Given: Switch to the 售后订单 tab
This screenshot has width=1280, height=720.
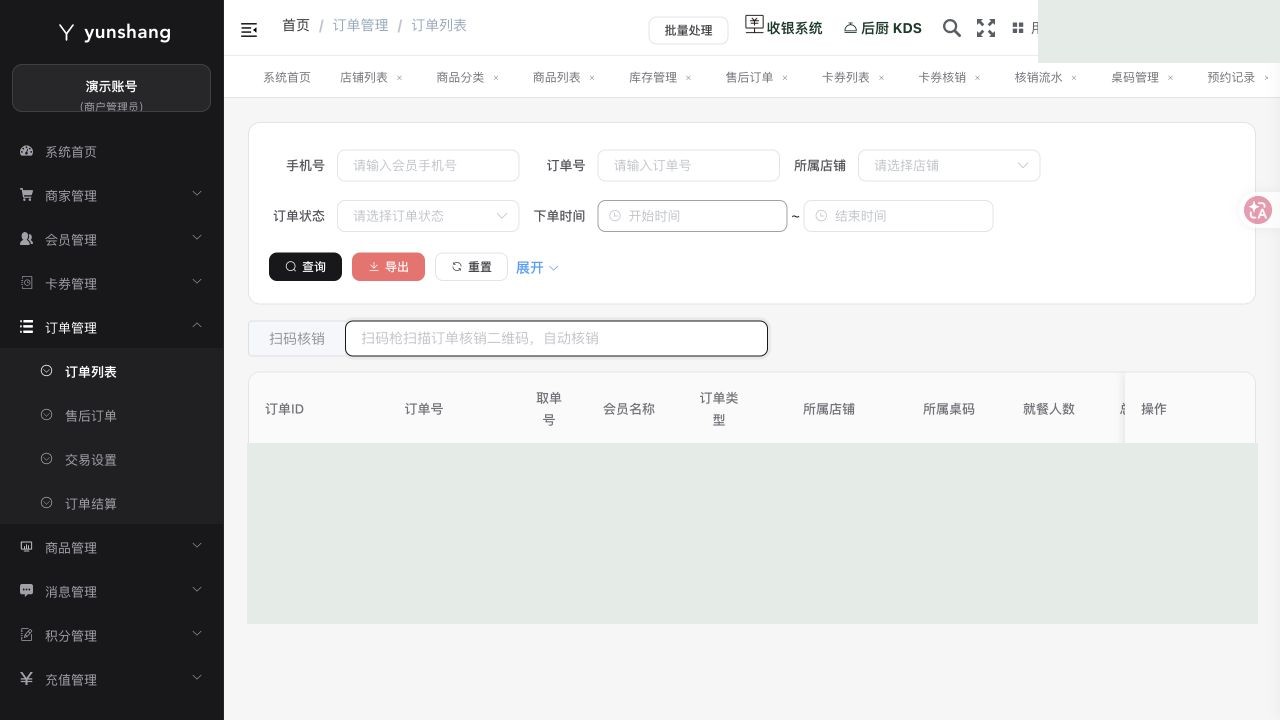Looking at the screenshot, I should click(750, 77).
